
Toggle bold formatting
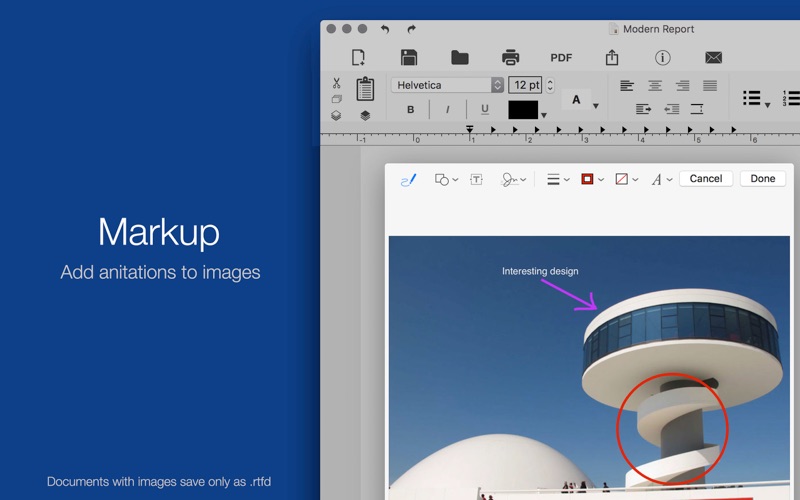click(x=410, y=110)
